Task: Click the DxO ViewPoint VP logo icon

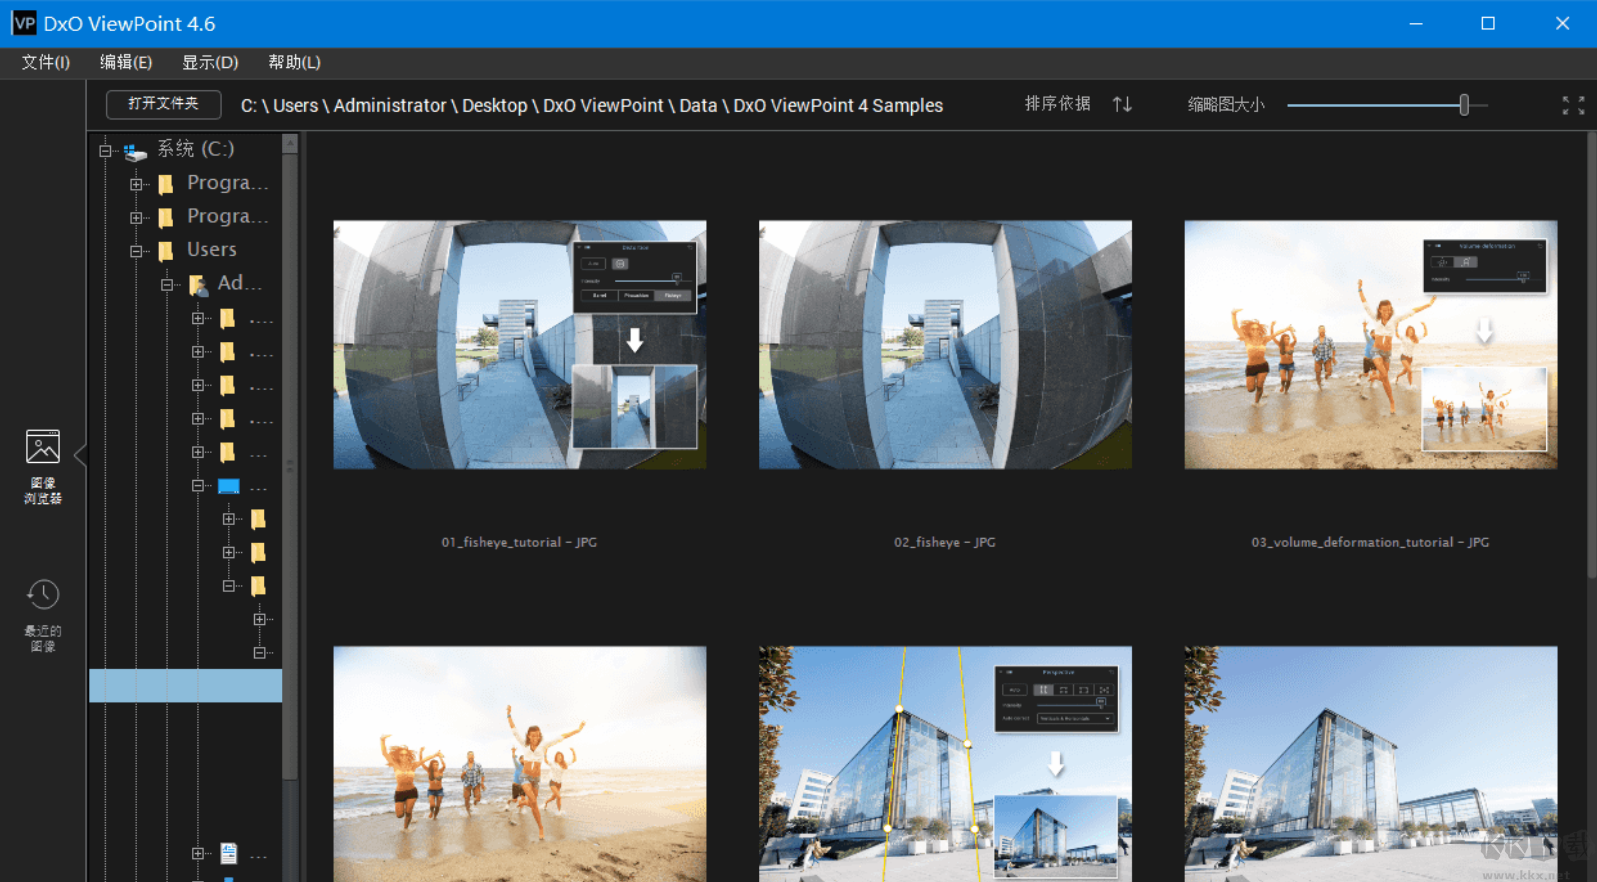Action: (23, 23)
